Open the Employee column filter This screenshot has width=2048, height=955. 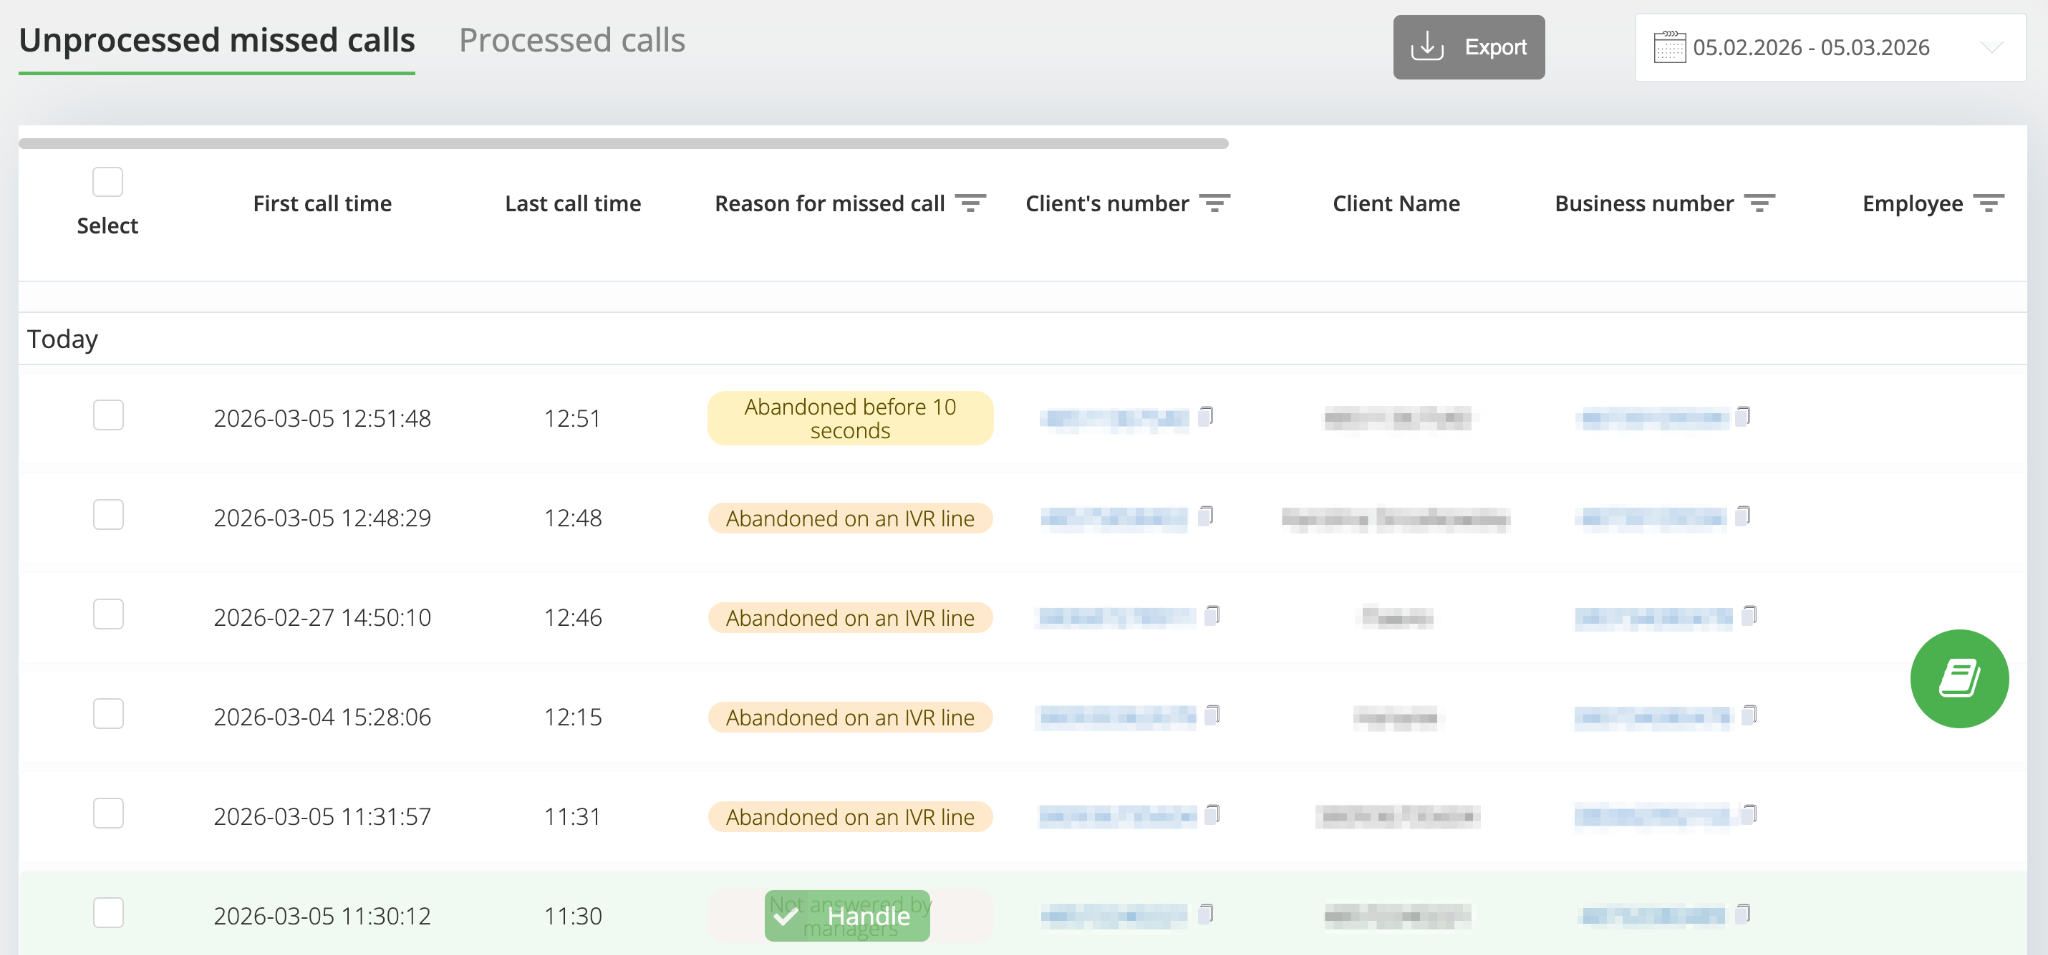[x=1989, y=202]
